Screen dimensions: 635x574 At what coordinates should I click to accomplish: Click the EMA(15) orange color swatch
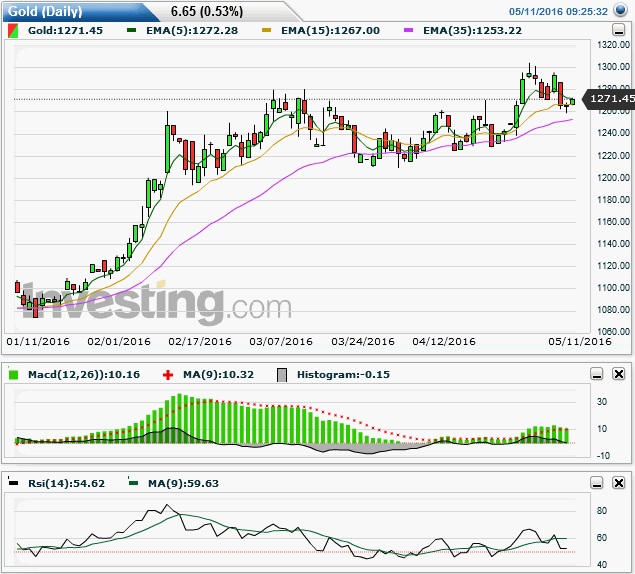point(266,30)
